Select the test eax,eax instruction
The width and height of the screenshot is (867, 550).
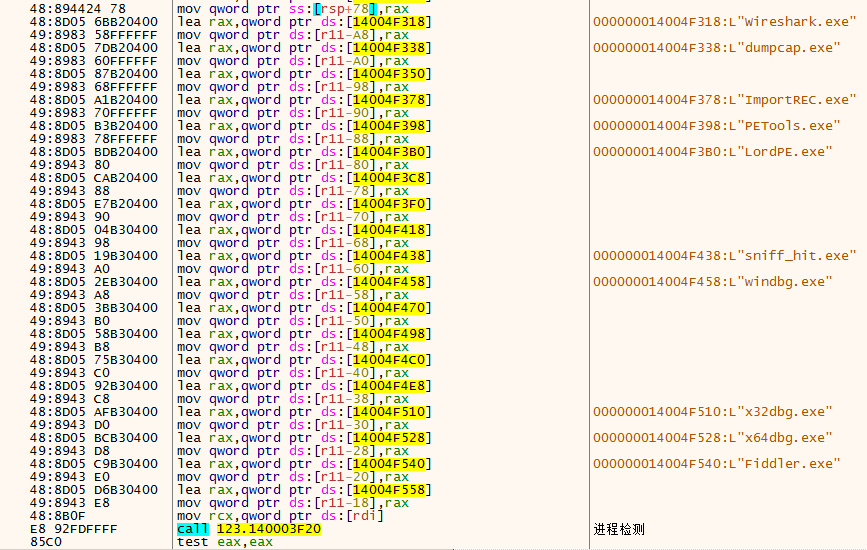[225, 542]
